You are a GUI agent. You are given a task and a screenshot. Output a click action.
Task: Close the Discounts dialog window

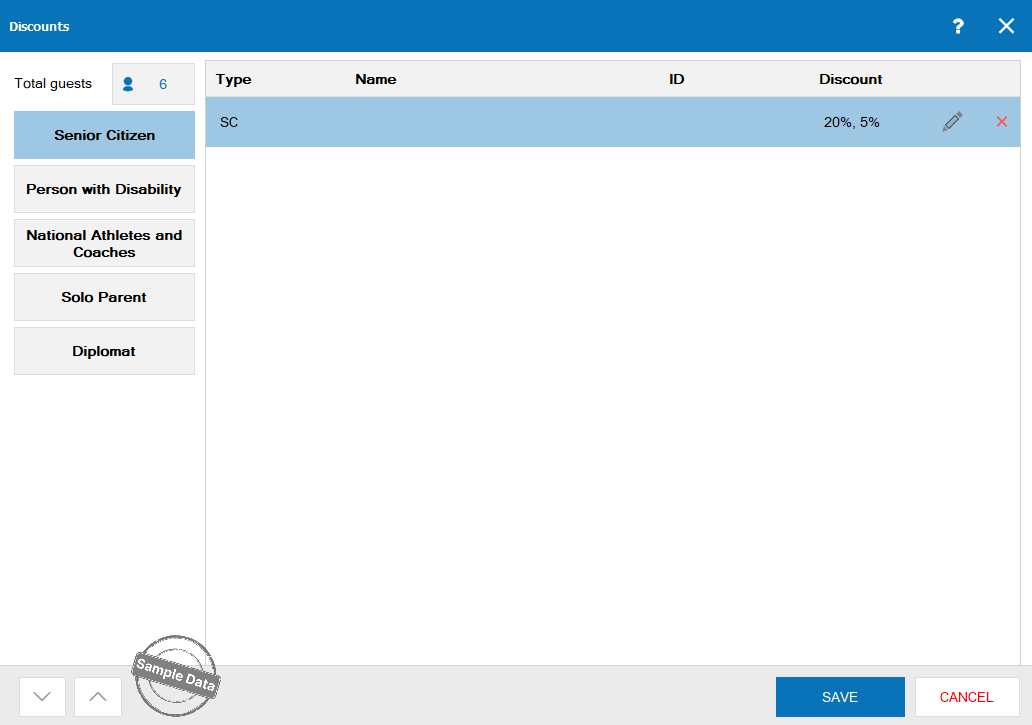pyautogui.click(x=1006, y=27)
